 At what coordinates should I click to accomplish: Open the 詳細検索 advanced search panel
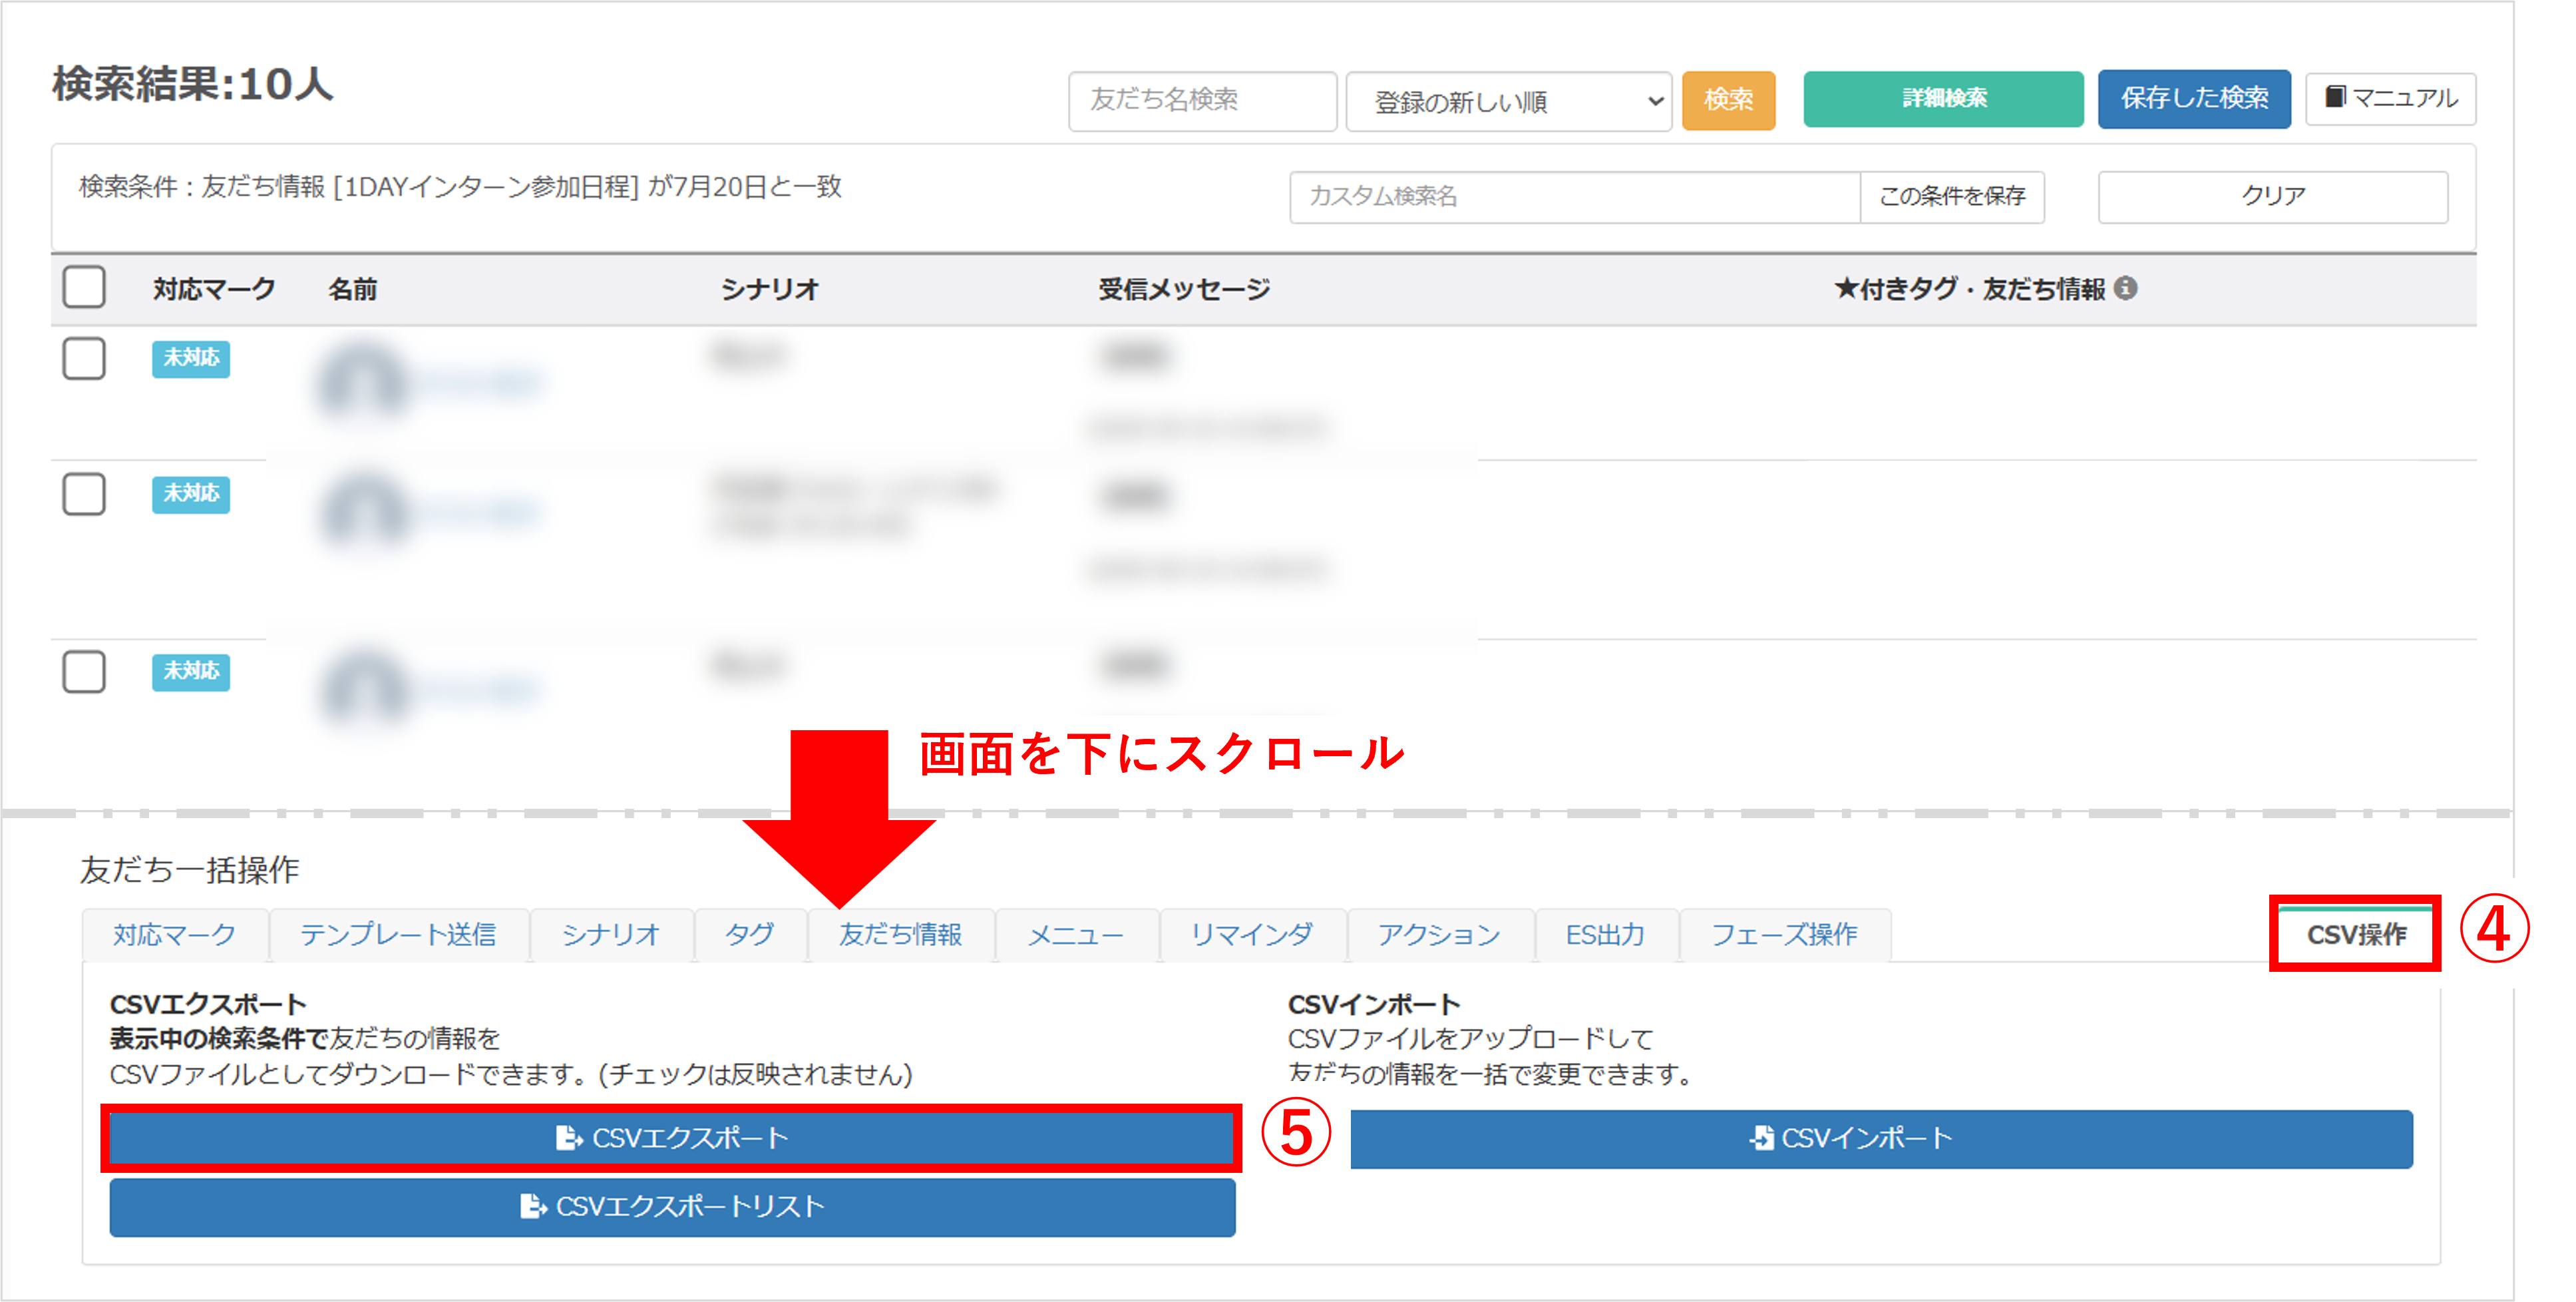(x=1943, y=98)
